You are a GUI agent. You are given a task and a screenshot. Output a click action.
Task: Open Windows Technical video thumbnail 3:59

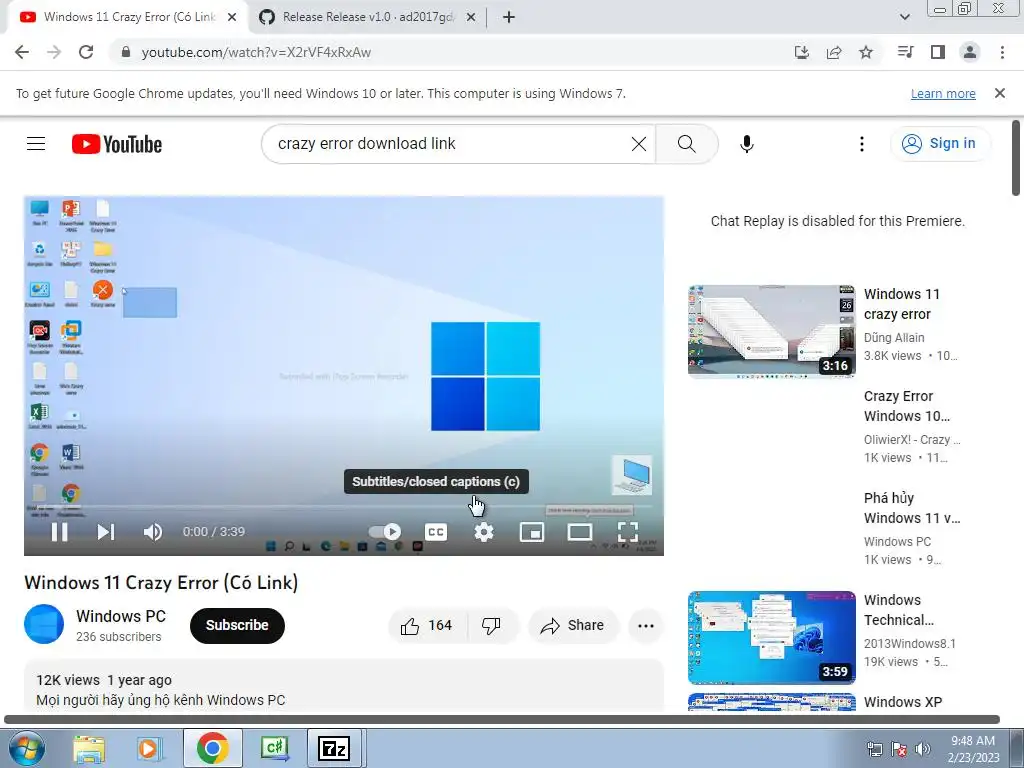pyautogui.click(x=771, y=637)
